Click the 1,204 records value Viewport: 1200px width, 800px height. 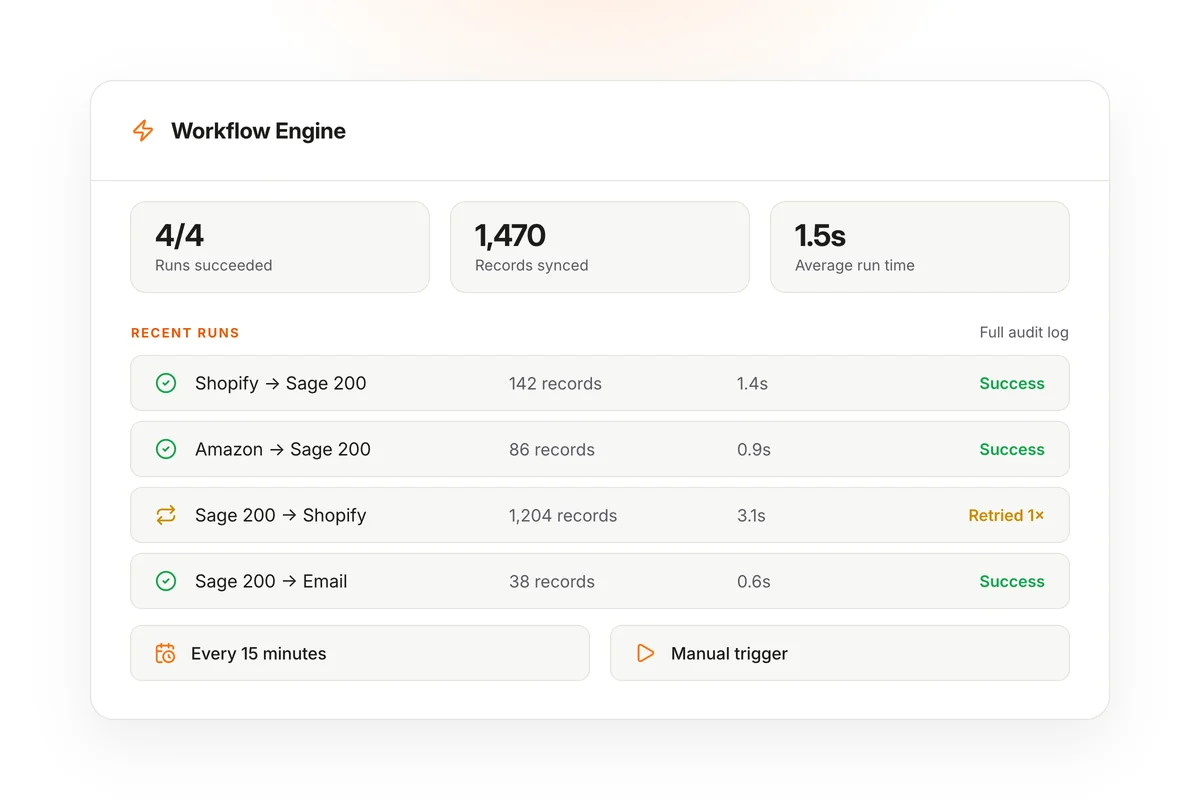pos(563,515)
